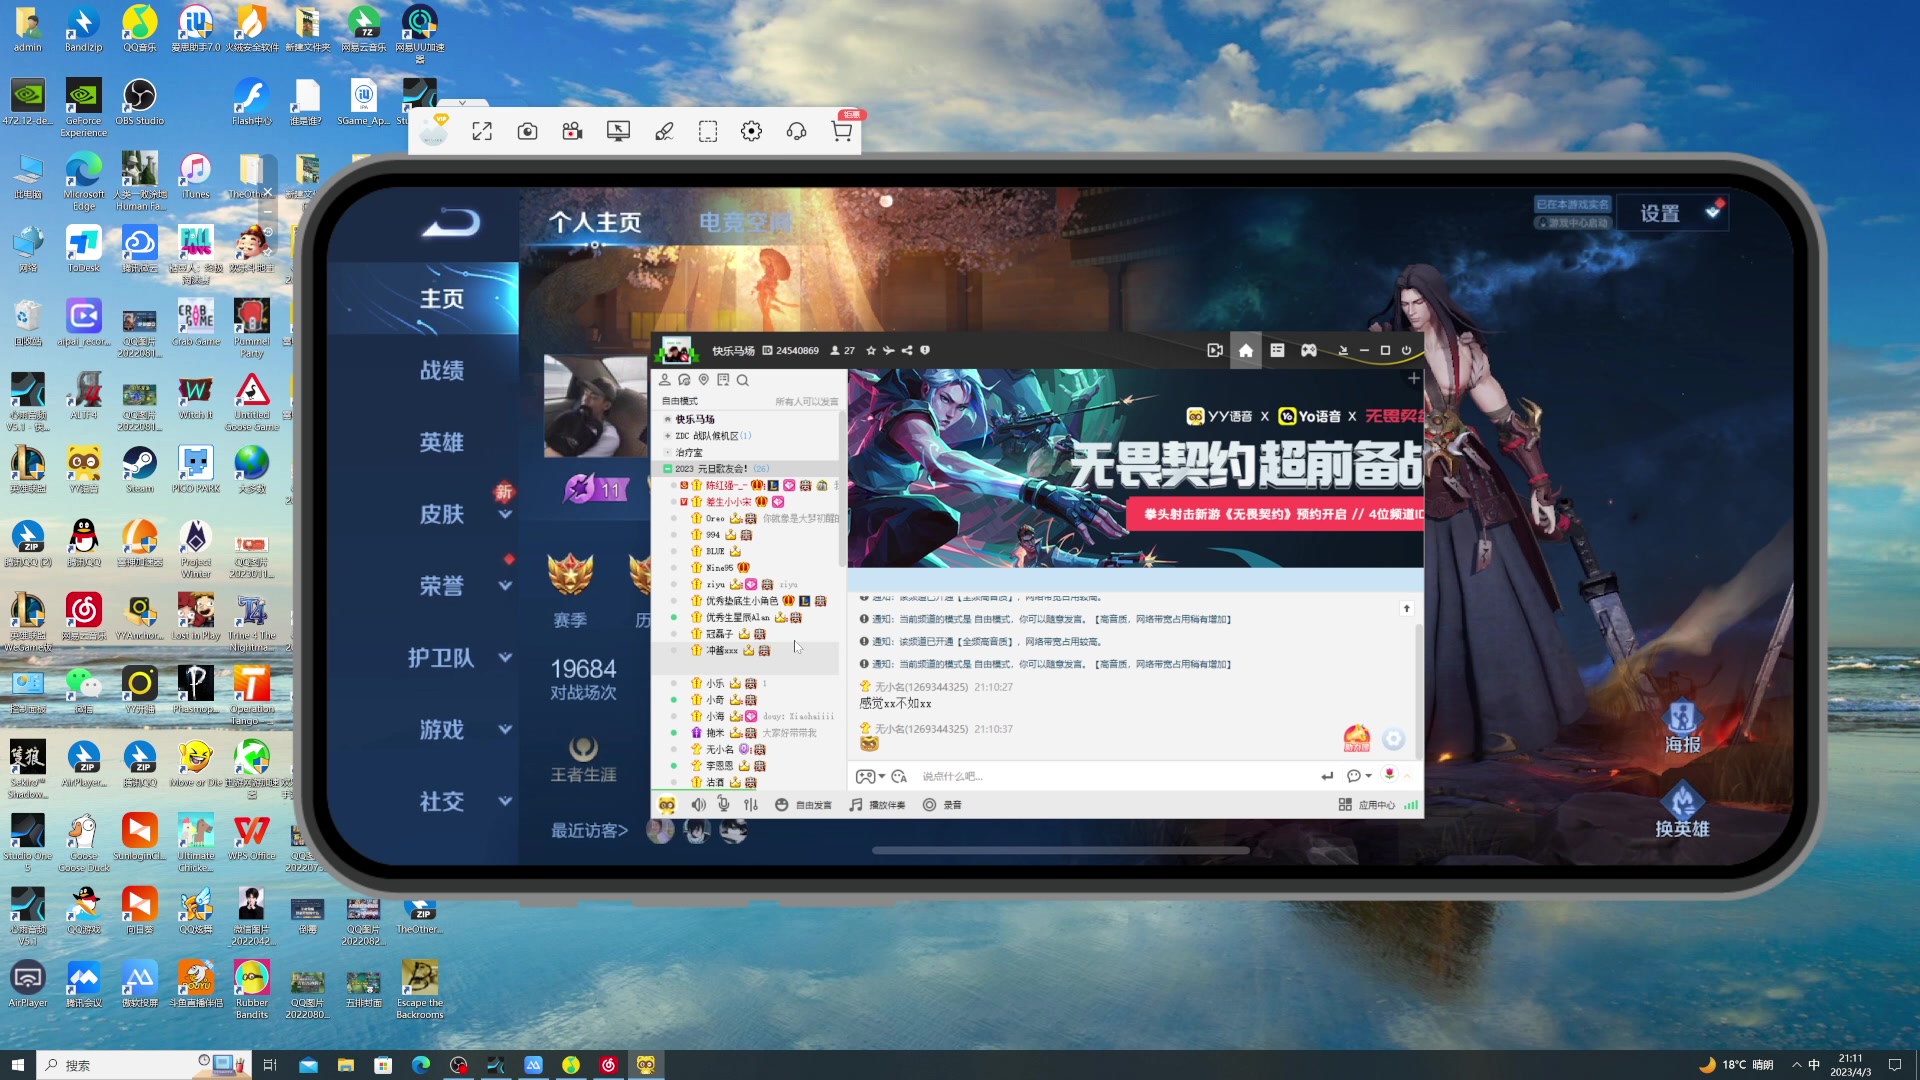
Task: Expand the 荣誉 menu chevron
Action: point(505,586)
